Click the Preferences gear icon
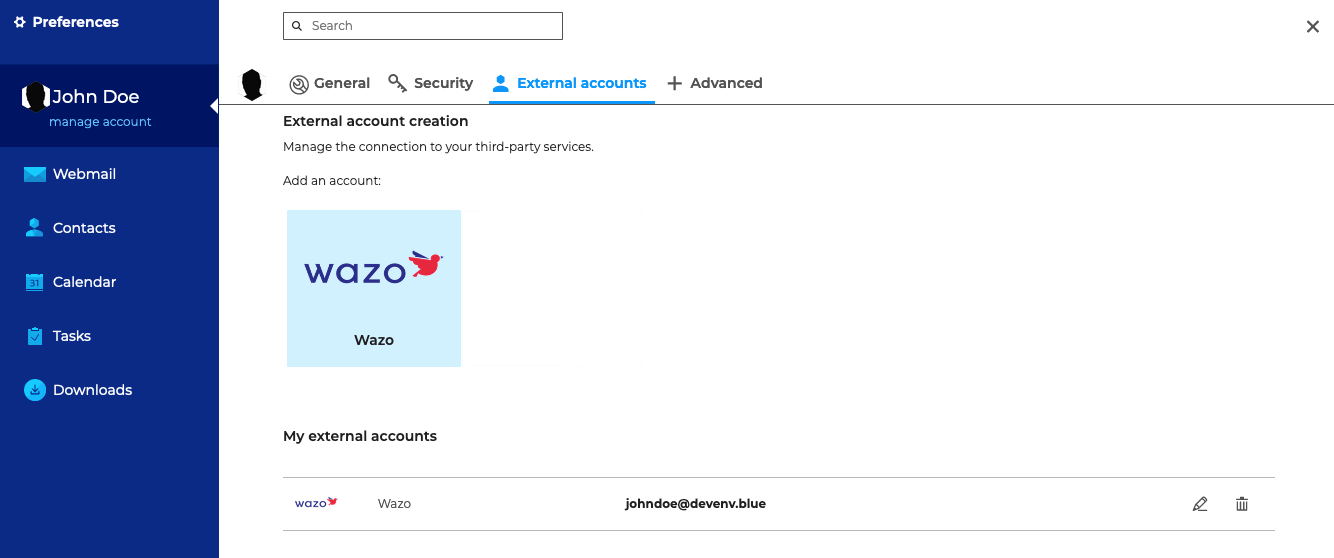 pos(20,22)
